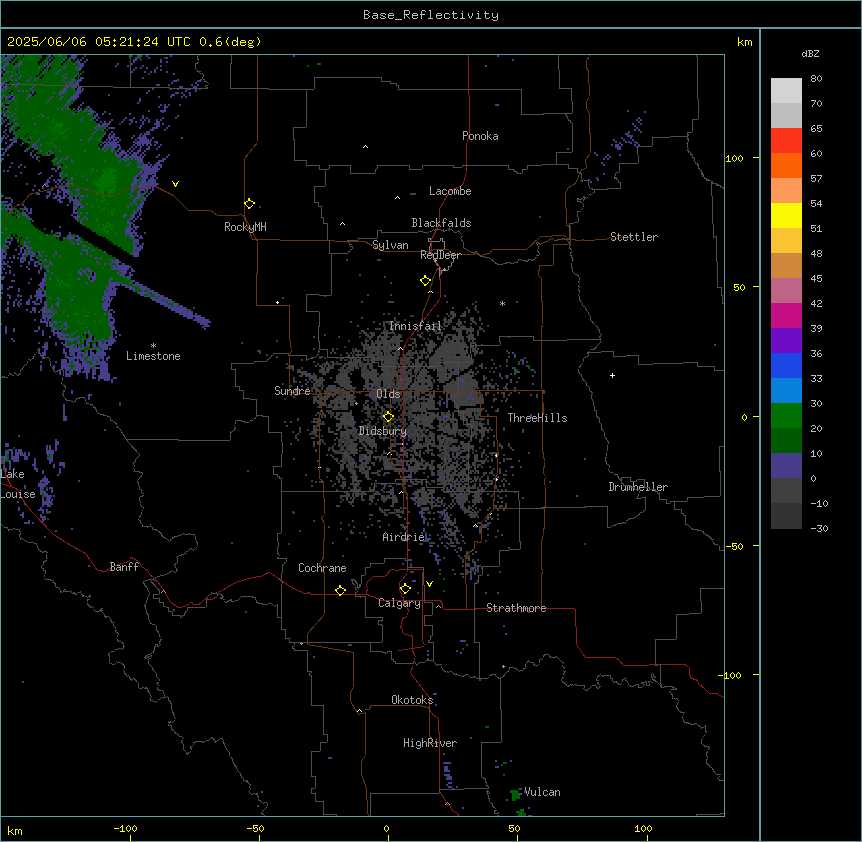Select the brown 48-45 dBZ legend swatch
Viewport: 862px width, 842px height.
pyautogui.click(x=786, y=265)
